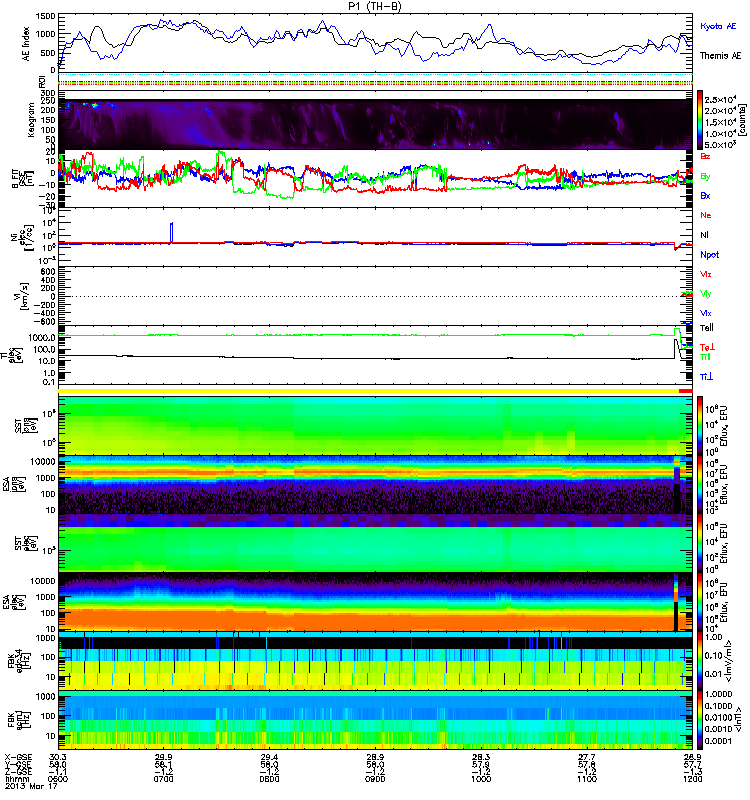The image size is (750, 800).
Task: Select the red Ne legend label
Action: click(x=706, y=215)
